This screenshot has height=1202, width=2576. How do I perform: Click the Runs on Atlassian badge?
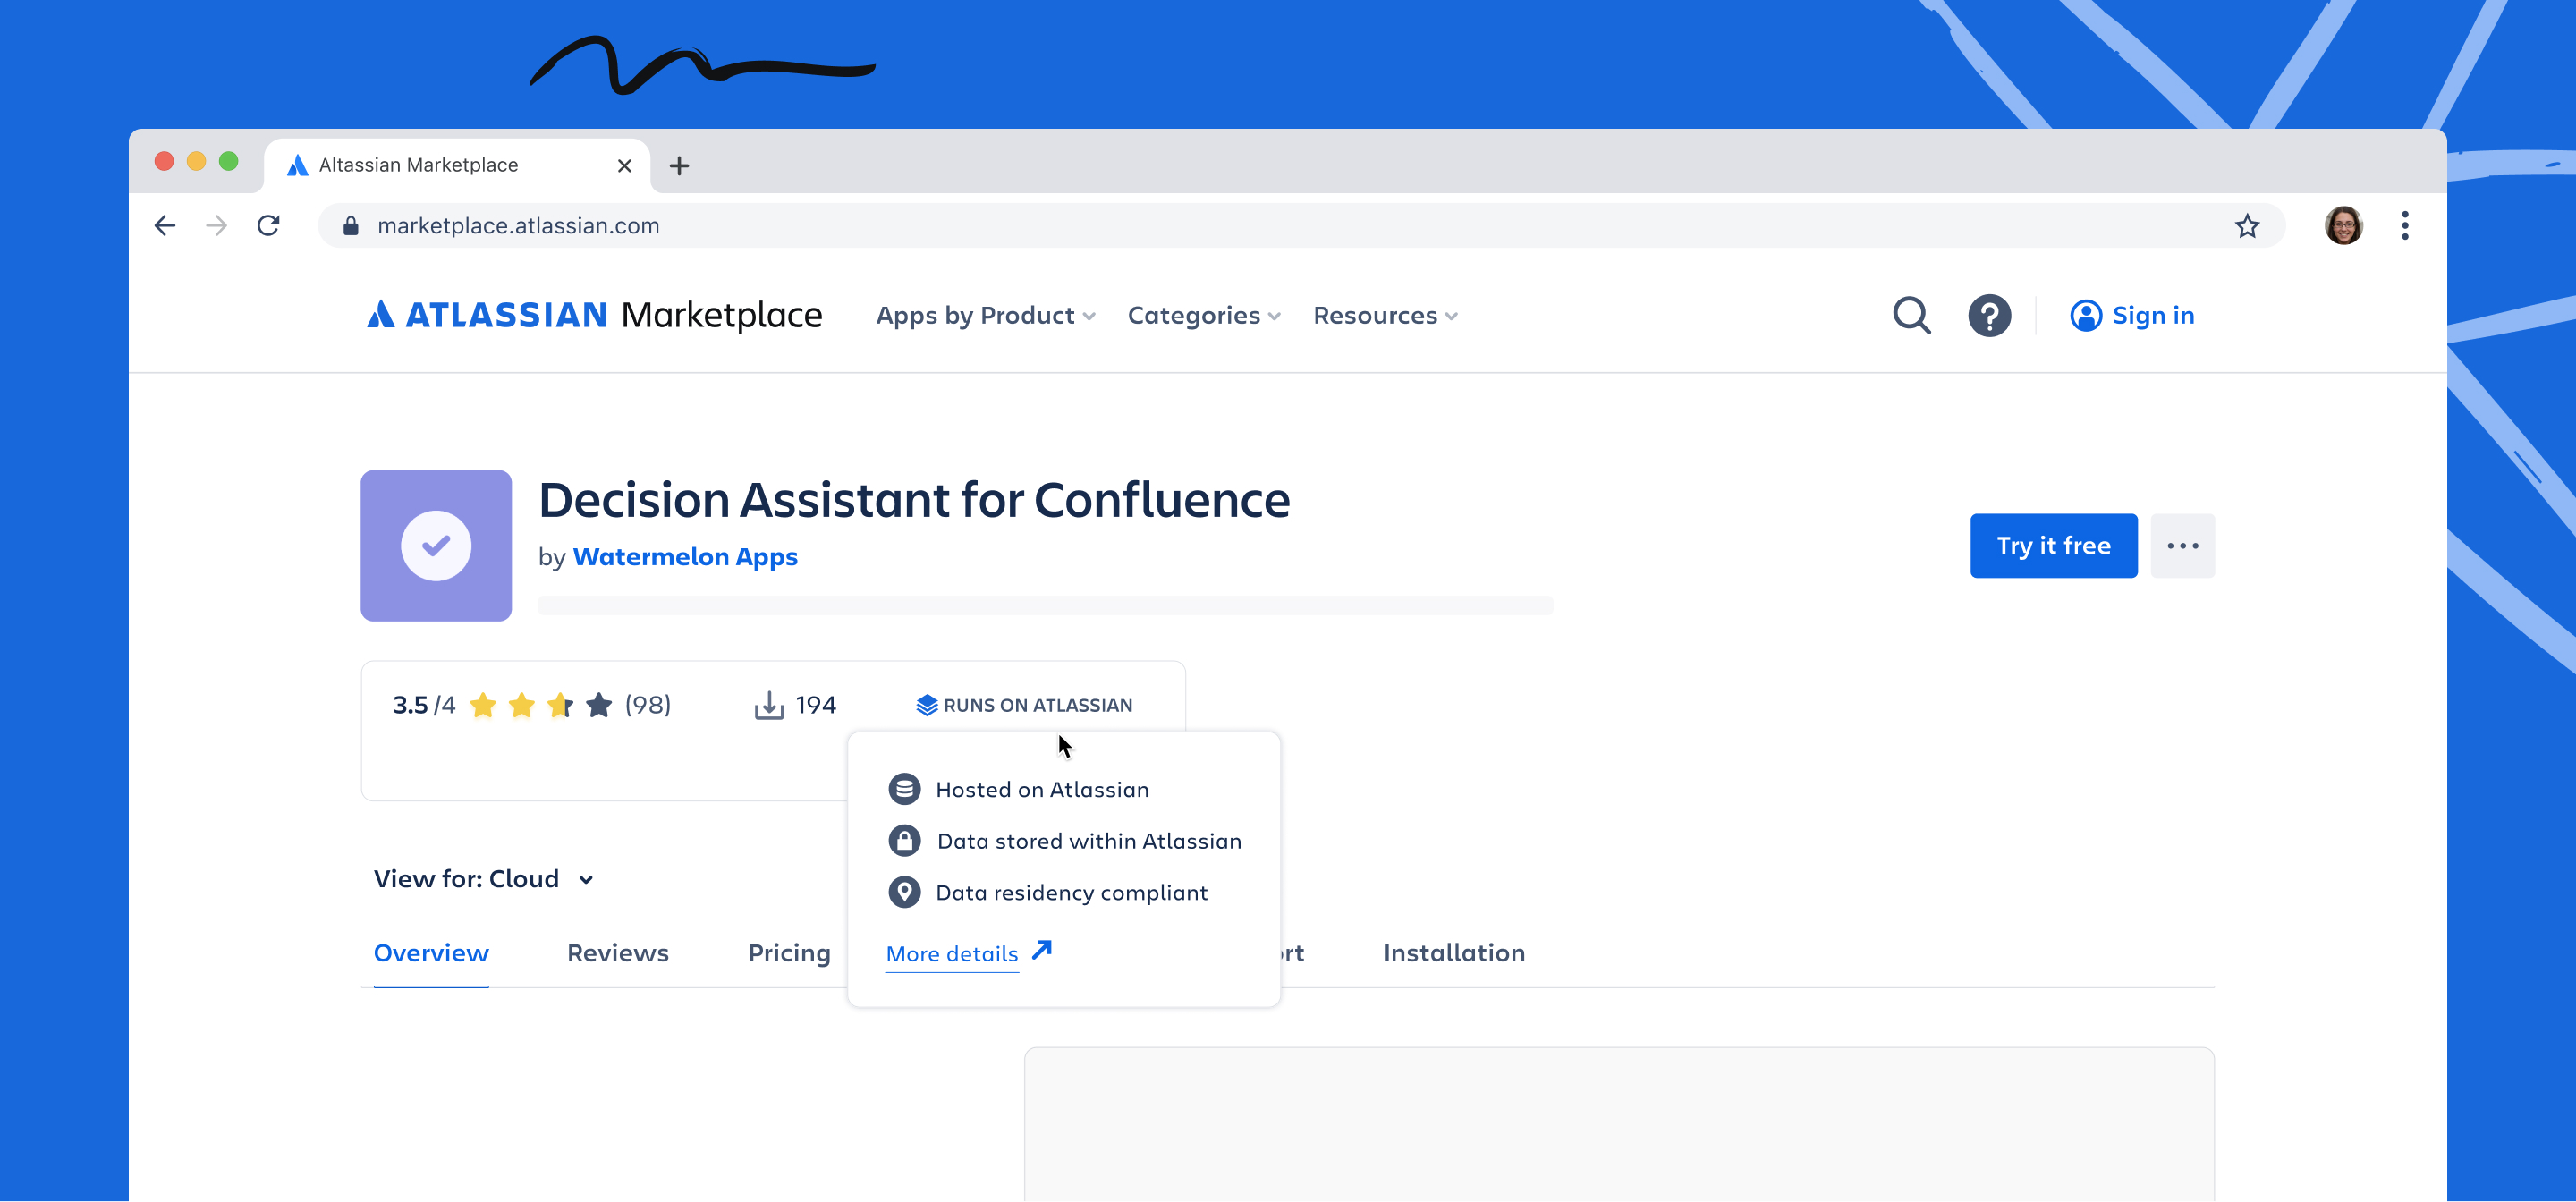(1025, 705)
